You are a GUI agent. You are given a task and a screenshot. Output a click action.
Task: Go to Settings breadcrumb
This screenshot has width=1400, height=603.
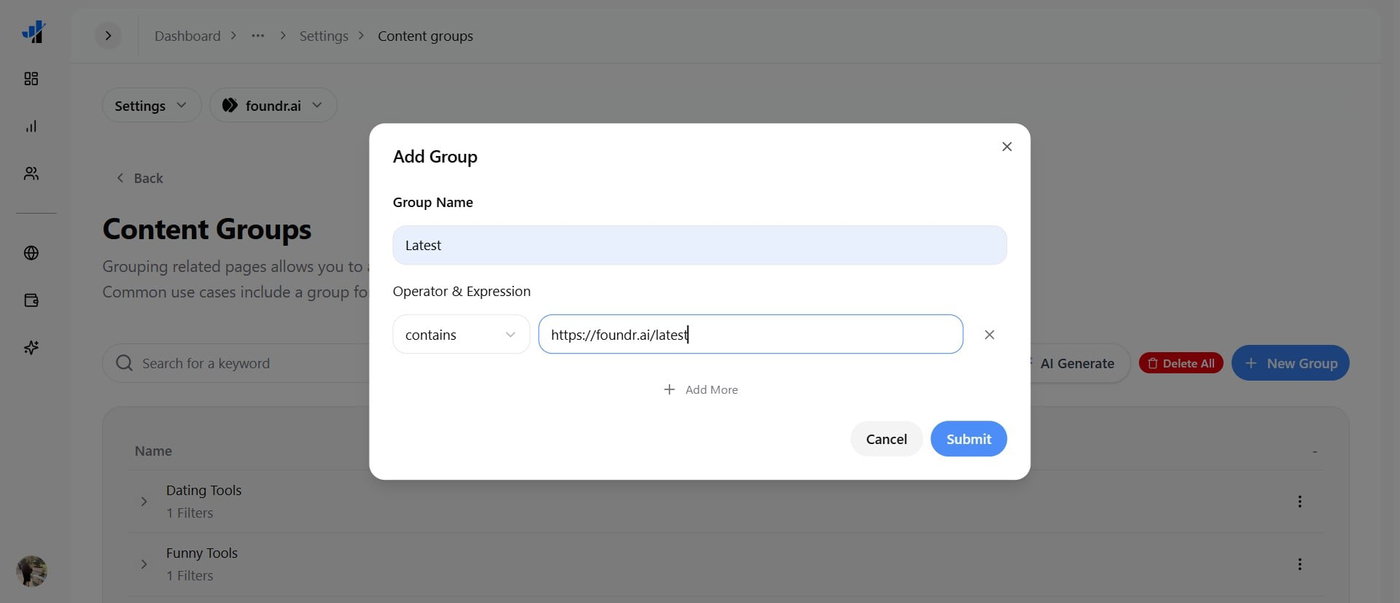click(x=324, y=36)
